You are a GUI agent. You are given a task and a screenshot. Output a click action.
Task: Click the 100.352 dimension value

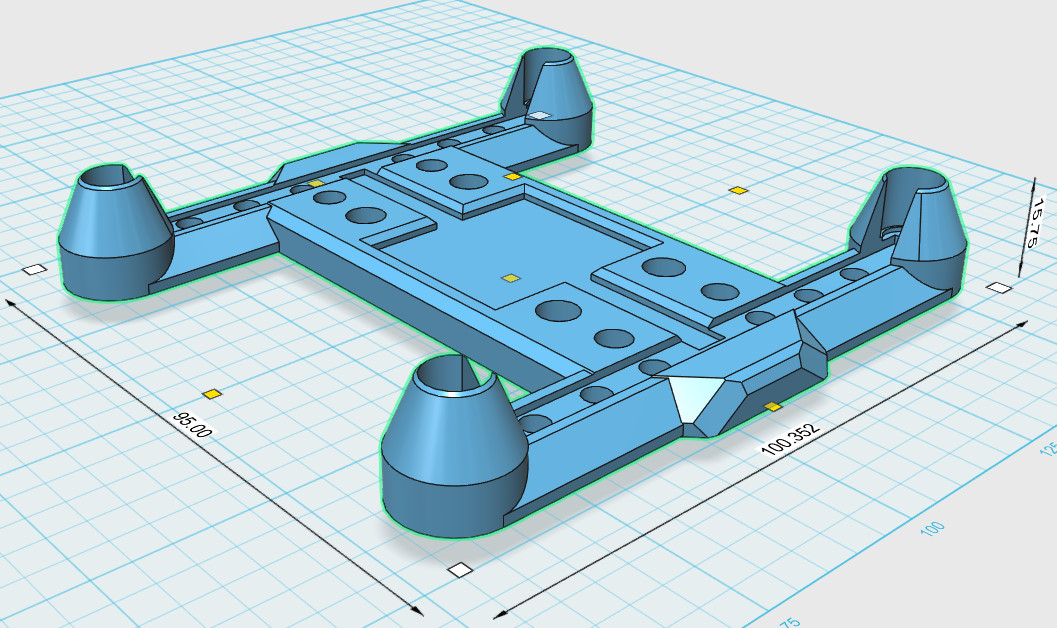click(x=791, y=439)
